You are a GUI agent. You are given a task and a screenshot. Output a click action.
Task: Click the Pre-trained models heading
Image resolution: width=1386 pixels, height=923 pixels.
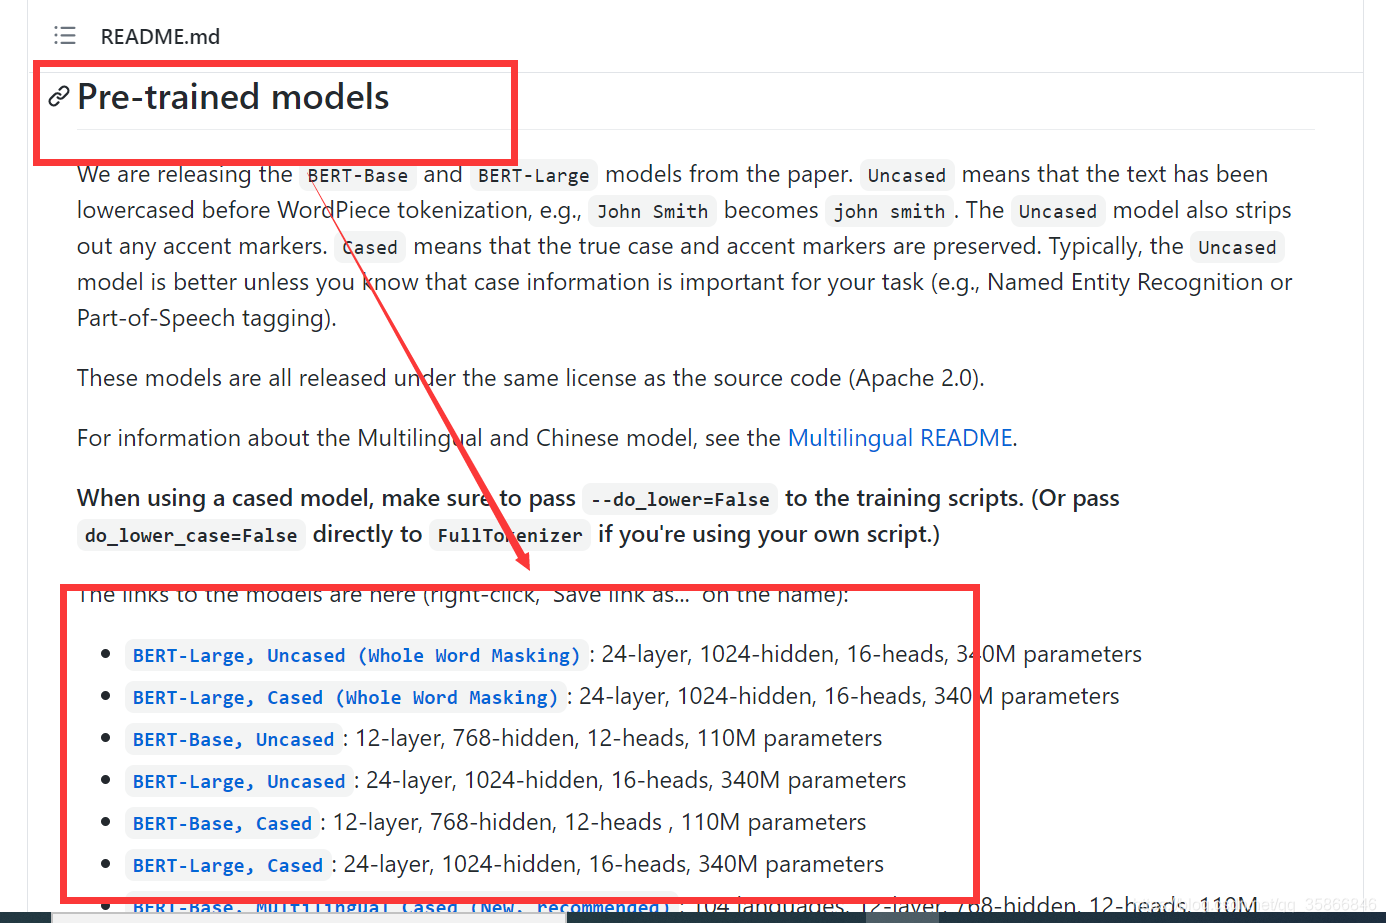tap(233, 97)
